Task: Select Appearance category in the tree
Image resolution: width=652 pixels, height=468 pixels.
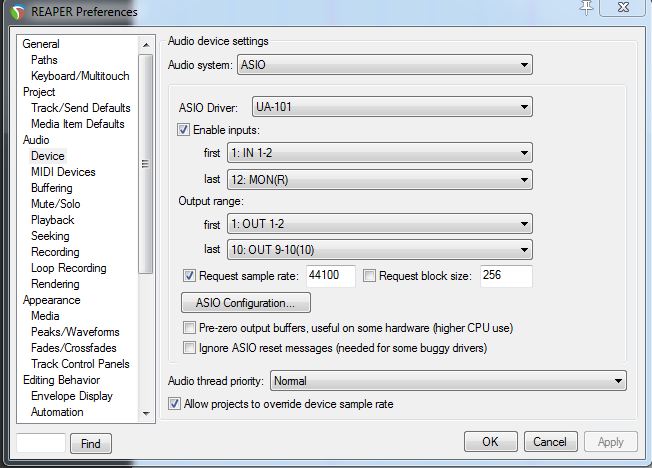Action: coord(52,300)
